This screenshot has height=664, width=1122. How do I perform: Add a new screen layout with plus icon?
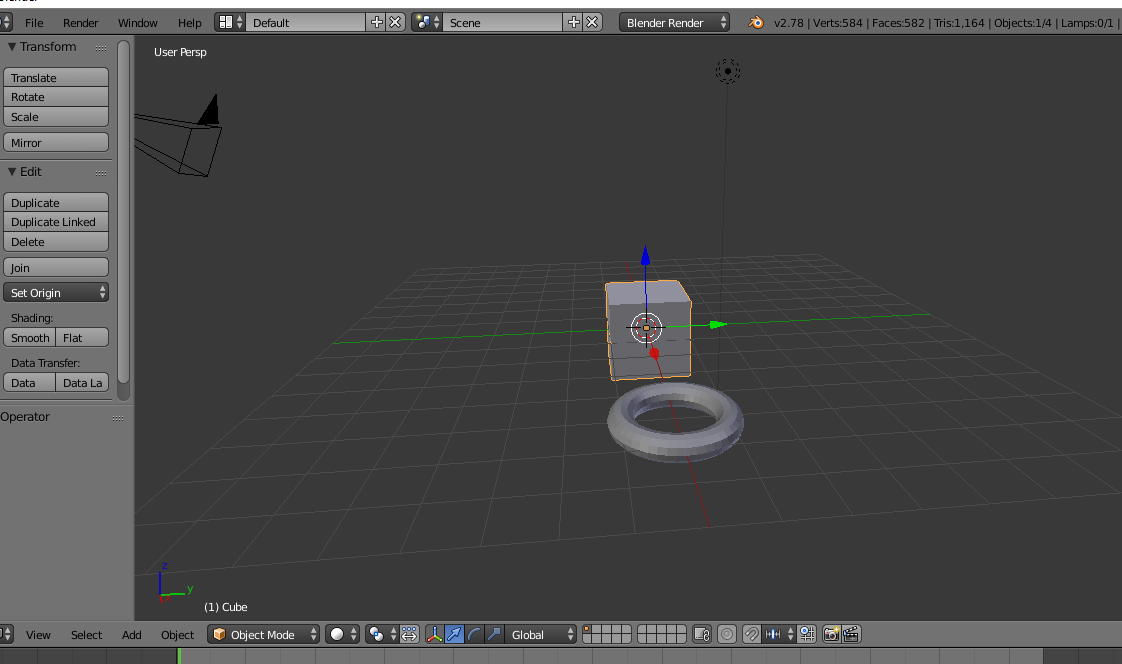(376, 22)
